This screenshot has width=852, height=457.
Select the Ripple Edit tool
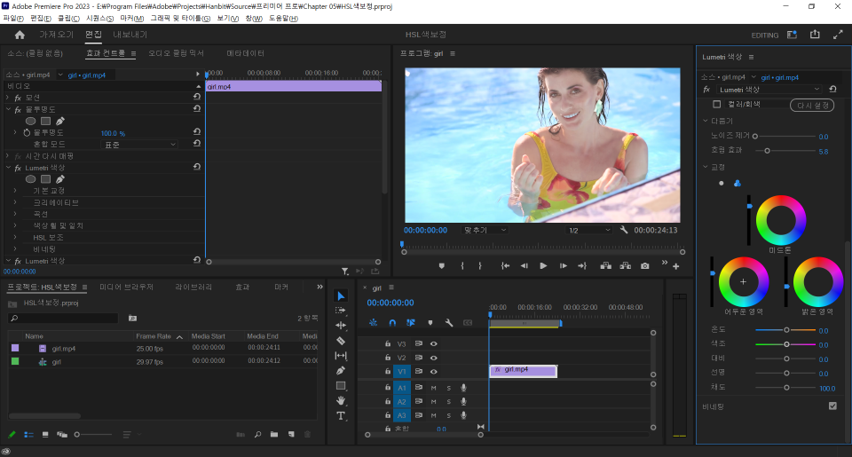341,325
